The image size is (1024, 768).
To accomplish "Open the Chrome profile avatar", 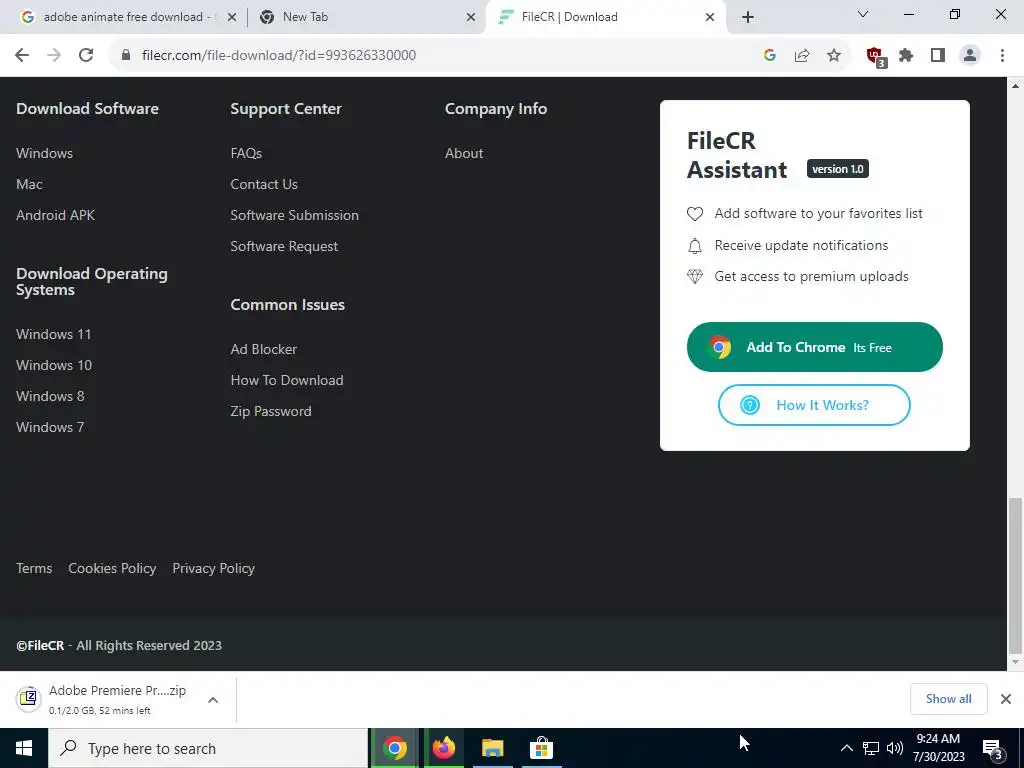I will coord(970,55).
